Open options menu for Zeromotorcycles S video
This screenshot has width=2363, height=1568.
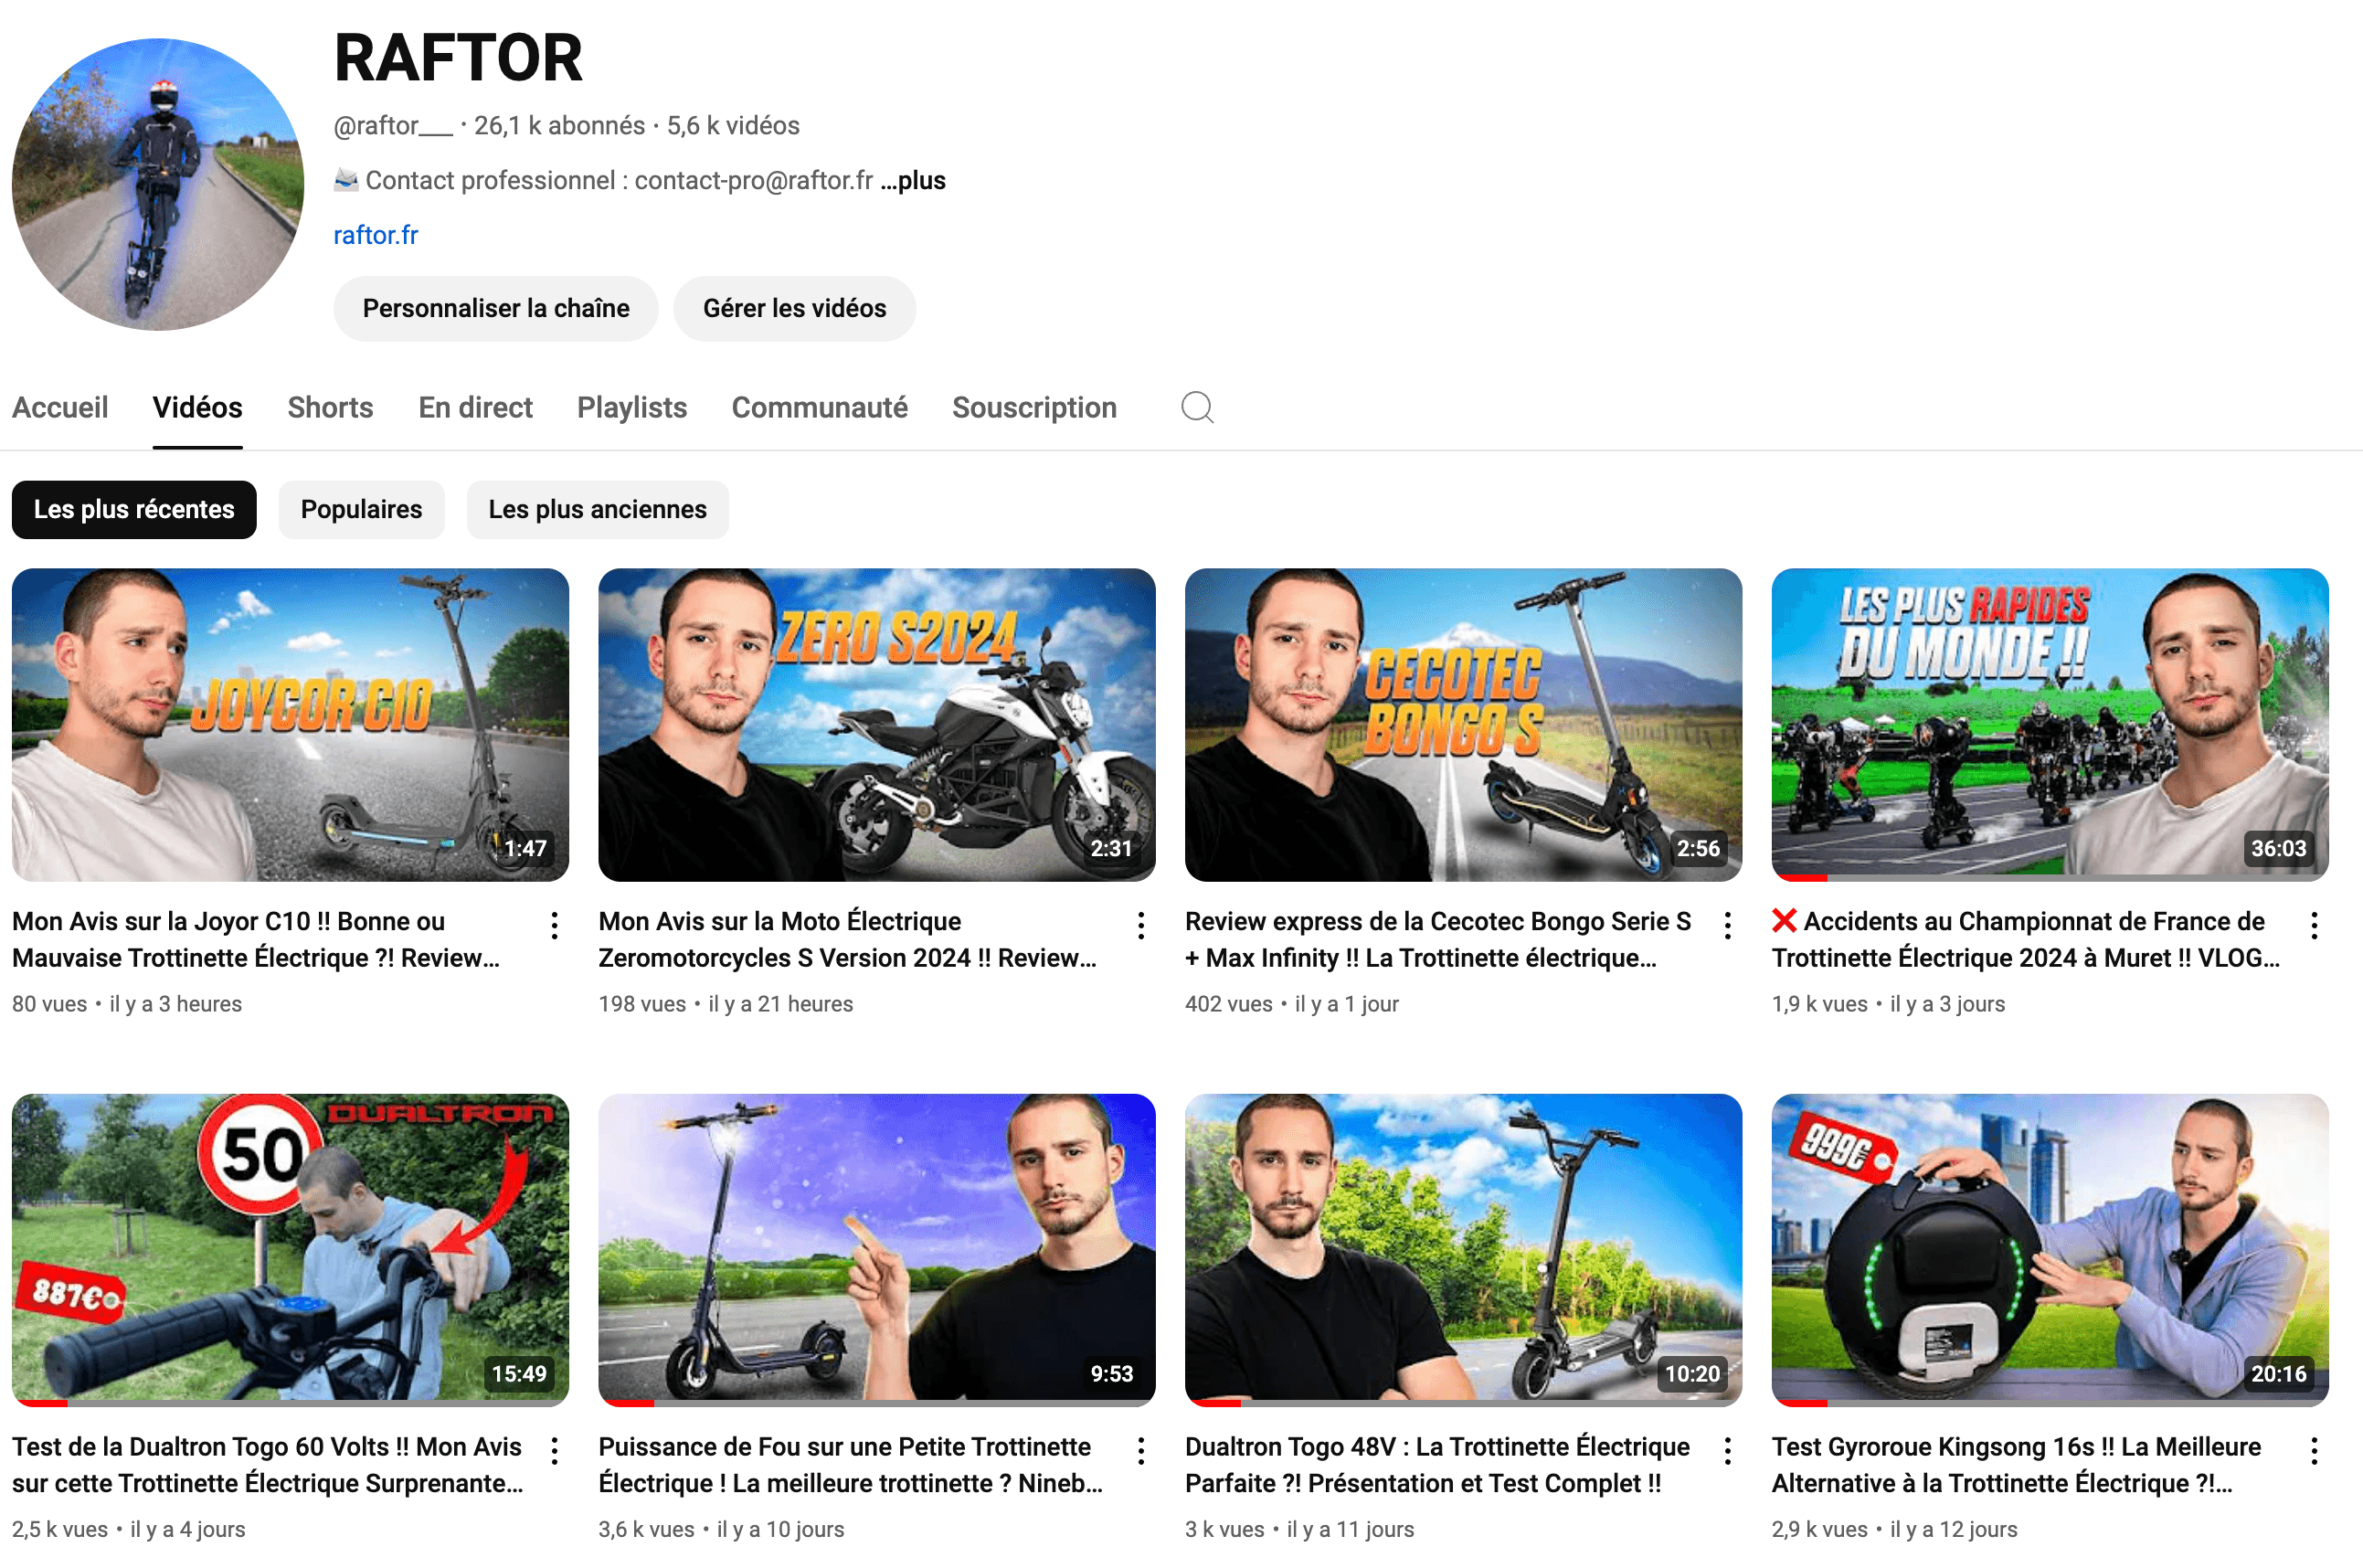(x=1140, y=925)
